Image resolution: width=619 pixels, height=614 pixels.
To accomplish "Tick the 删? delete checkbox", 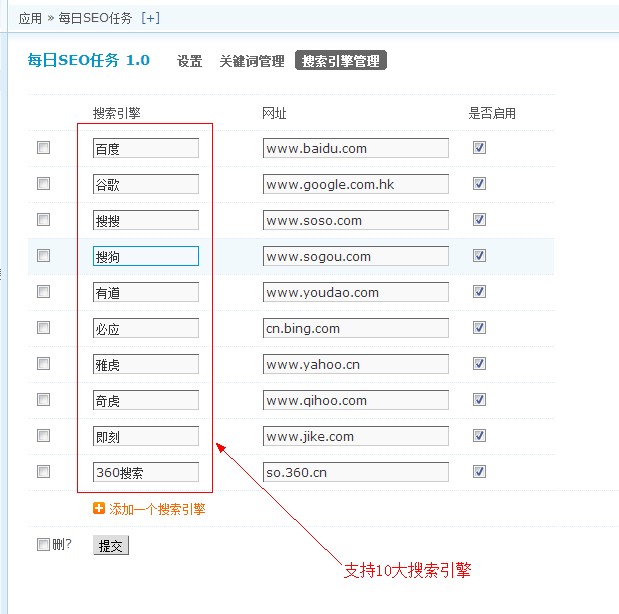I will [43, 545].
